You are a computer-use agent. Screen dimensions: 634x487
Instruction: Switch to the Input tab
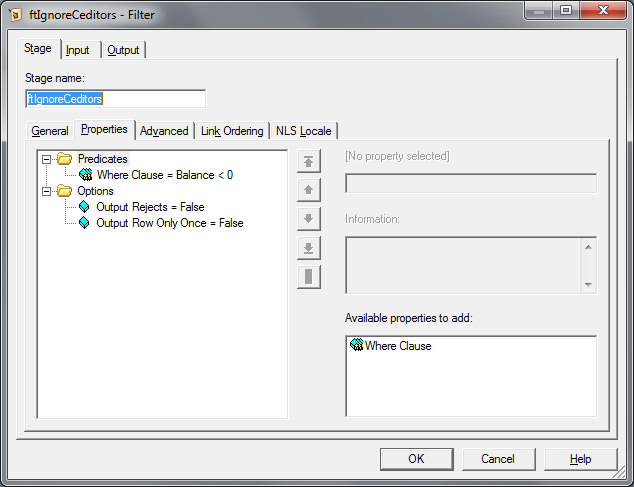coord(78,50)
